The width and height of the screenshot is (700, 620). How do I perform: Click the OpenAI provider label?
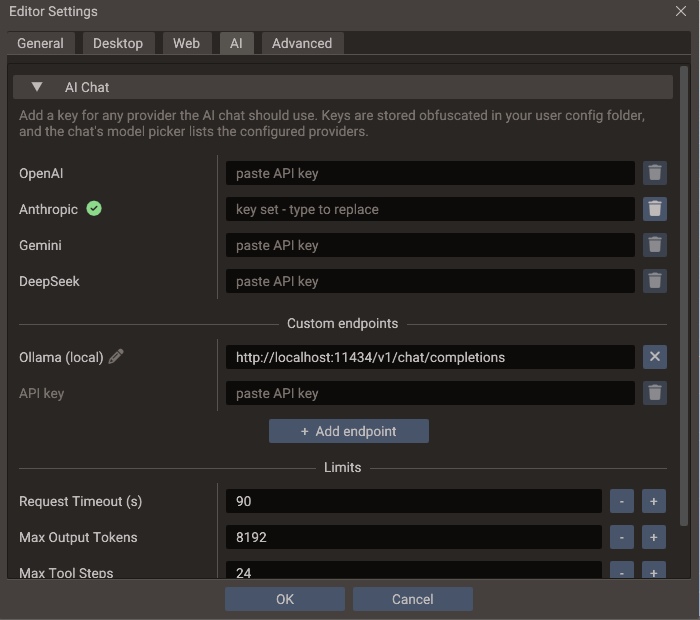[x=41, y=173]
